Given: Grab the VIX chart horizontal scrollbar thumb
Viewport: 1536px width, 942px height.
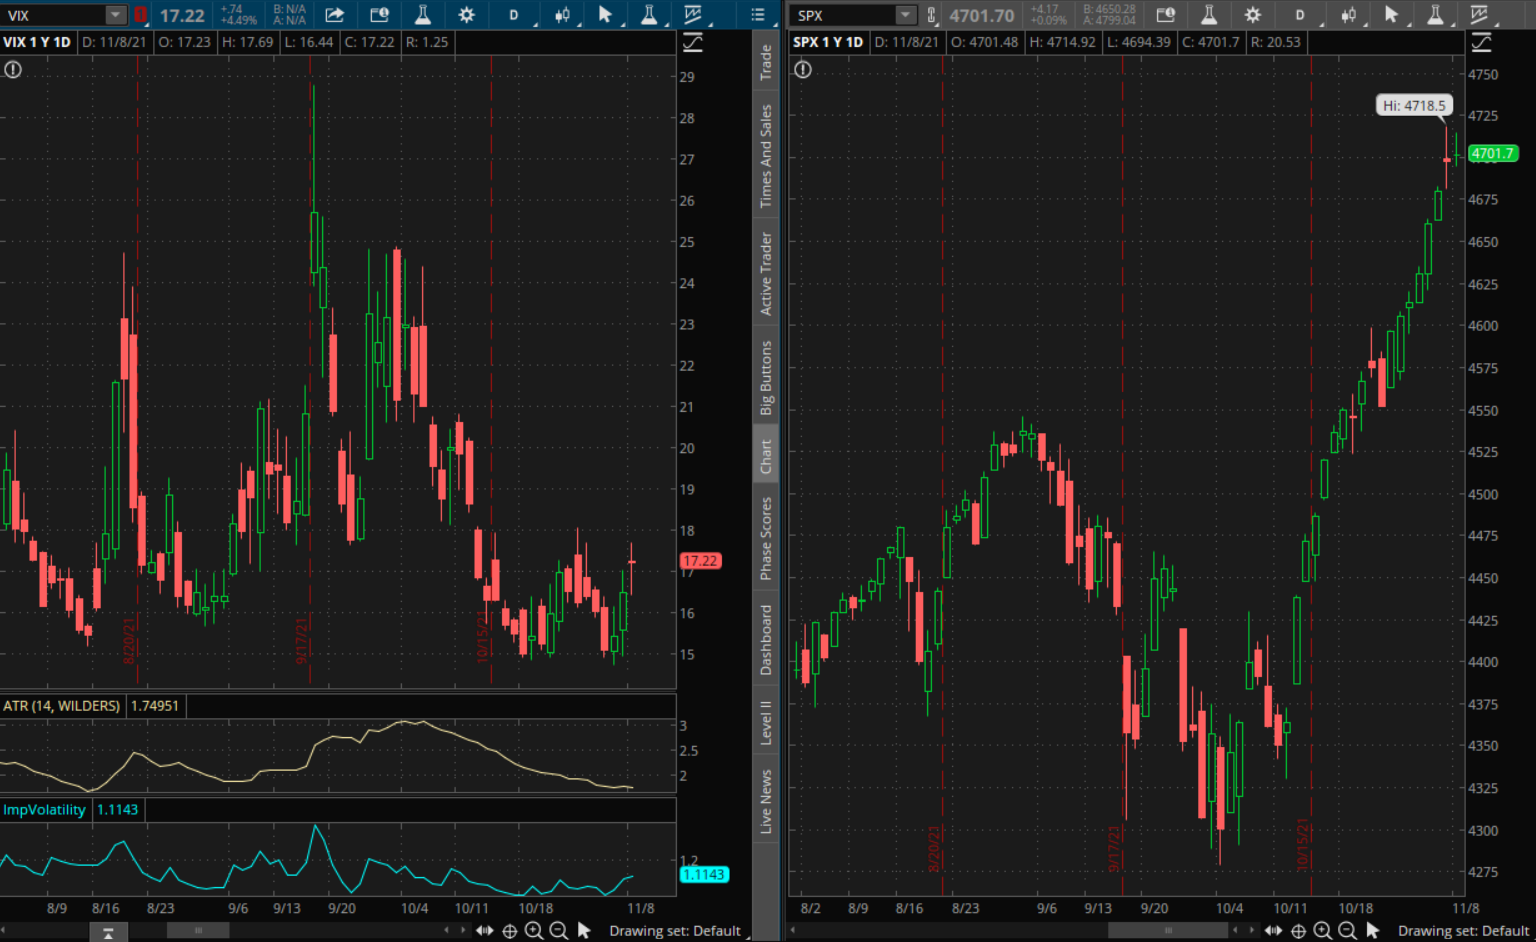Looking at the screenshot, I should (x=198, y=931).
